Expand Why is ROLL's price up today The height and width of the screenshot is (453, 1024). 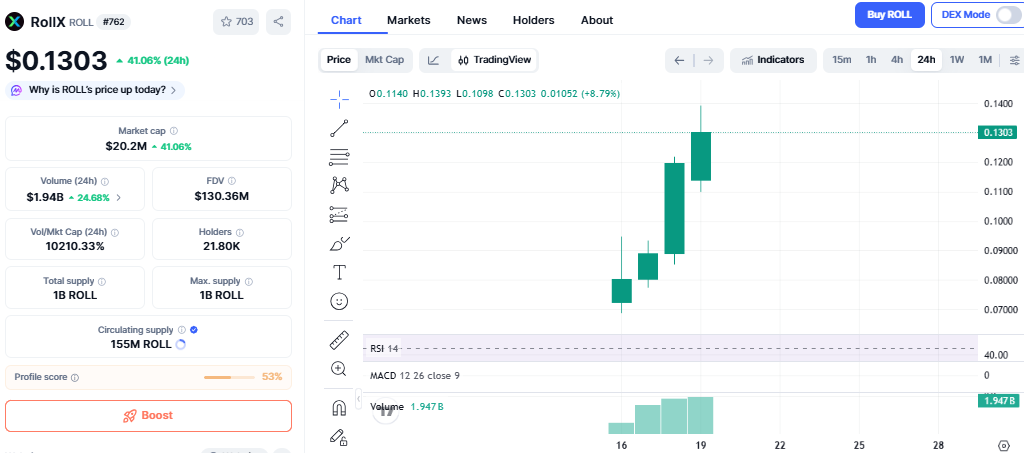pyautogui.click(x=96, y=90)
